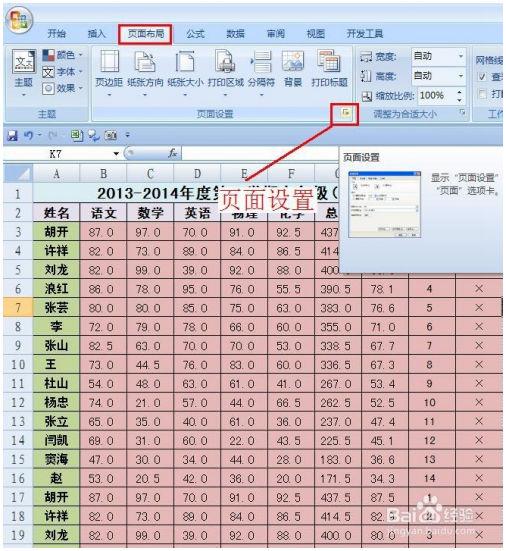Expand the 宽度 width dropdown

point(461,56)
